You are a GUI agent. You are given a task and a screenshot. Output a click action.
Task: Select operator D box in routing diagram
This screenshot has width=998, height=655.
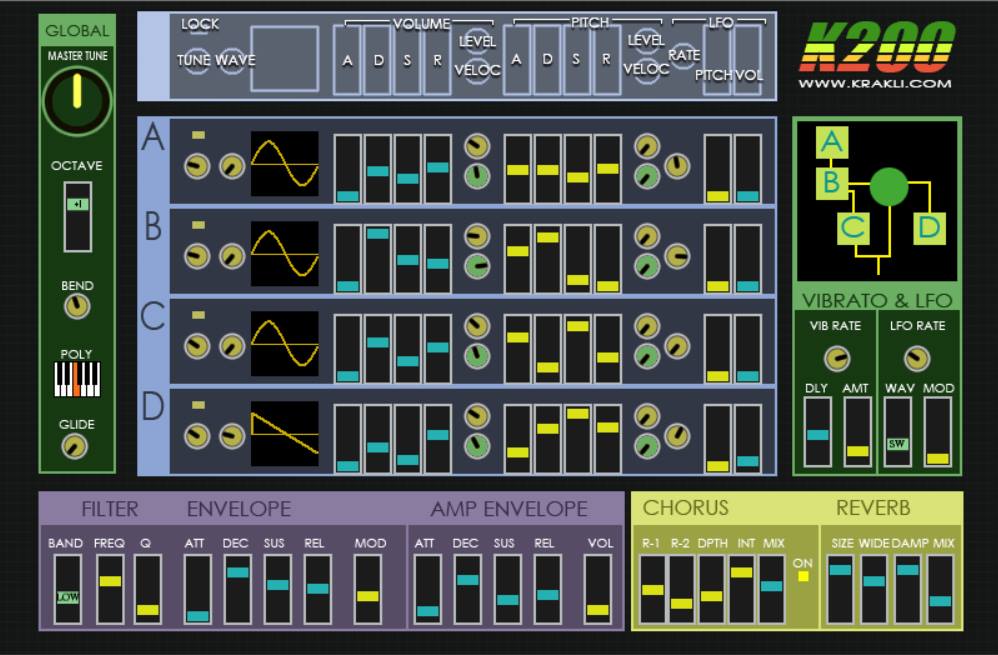pos(930,228)
